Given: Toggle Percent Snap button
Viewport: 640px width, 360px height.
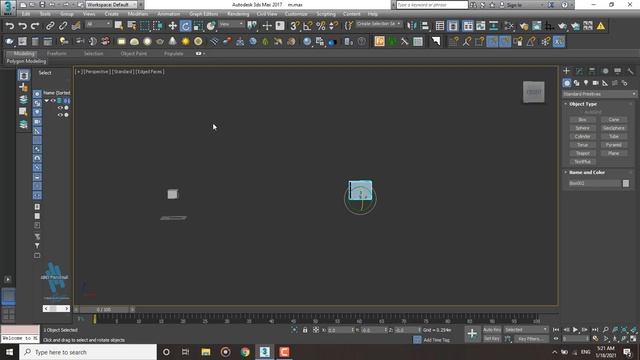Looking at the screenshot, I should tap(321, 26).
